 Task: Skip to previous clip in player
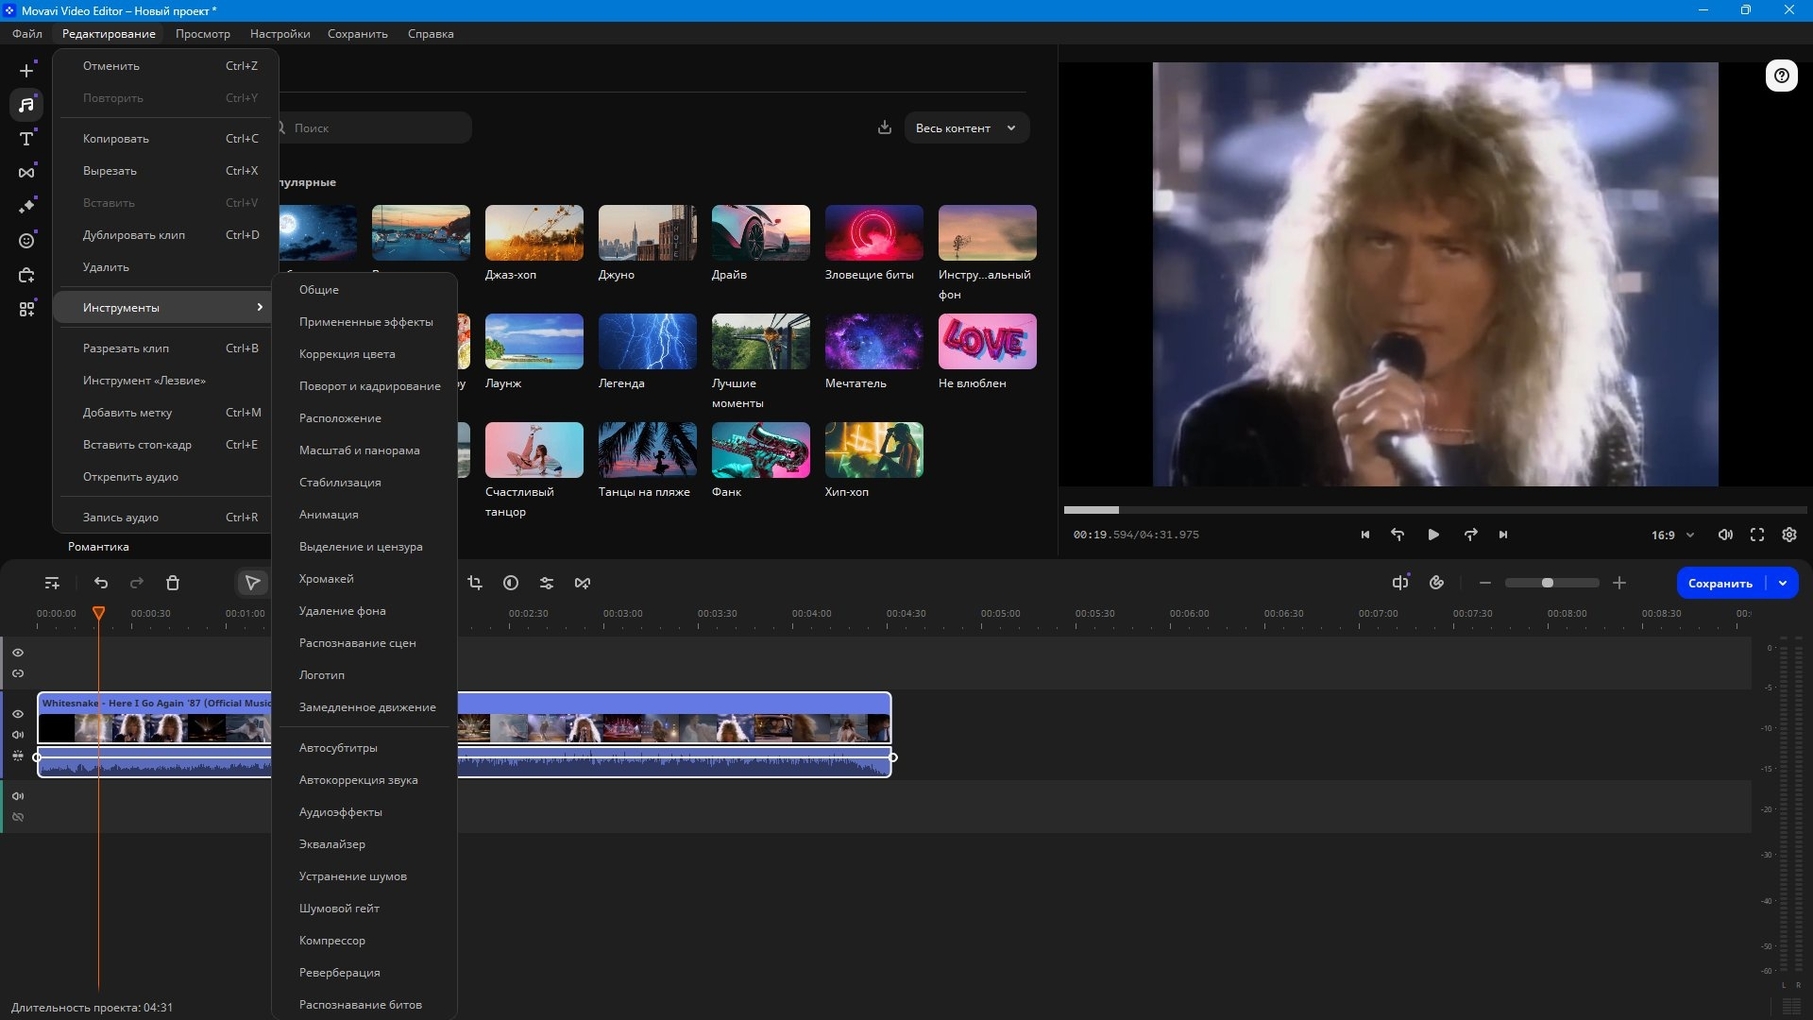tap(1365, 535)
